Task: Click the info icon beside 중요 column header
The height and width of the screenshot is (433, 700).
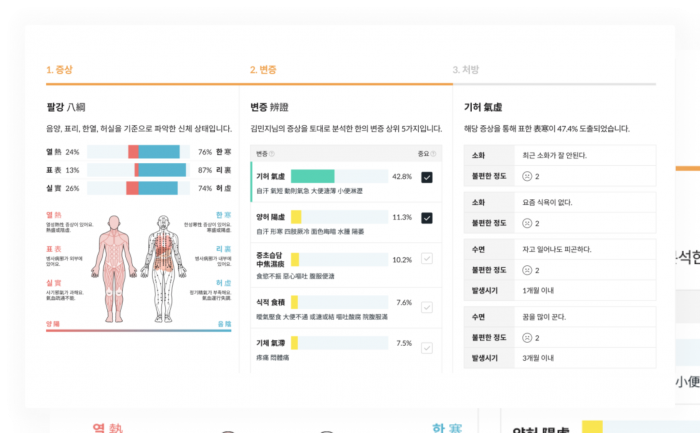Action: tap(432, 154)
